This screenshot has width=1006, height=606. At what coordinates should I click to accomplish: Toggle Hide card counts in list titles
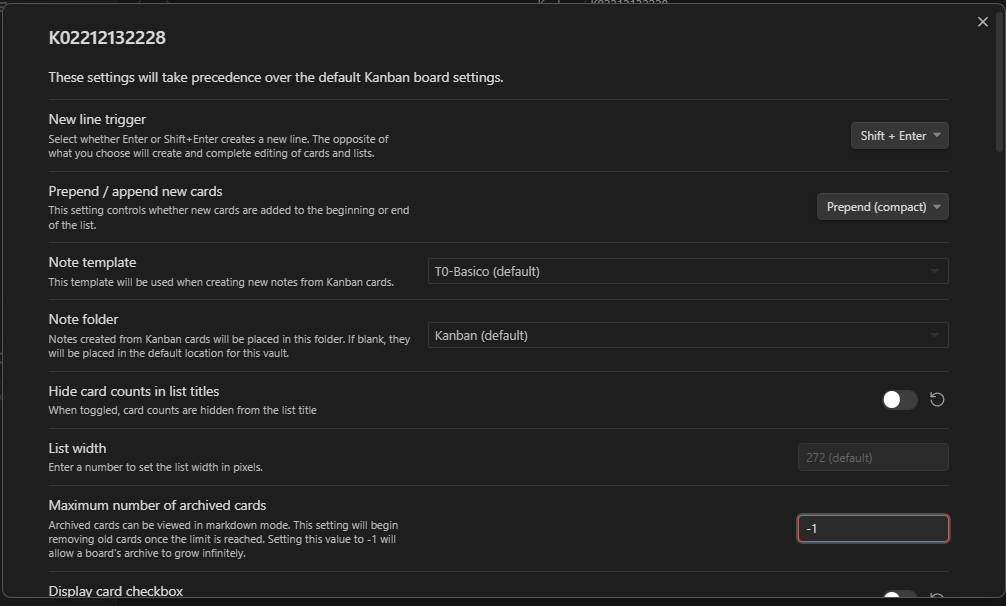tap(898, 399)
